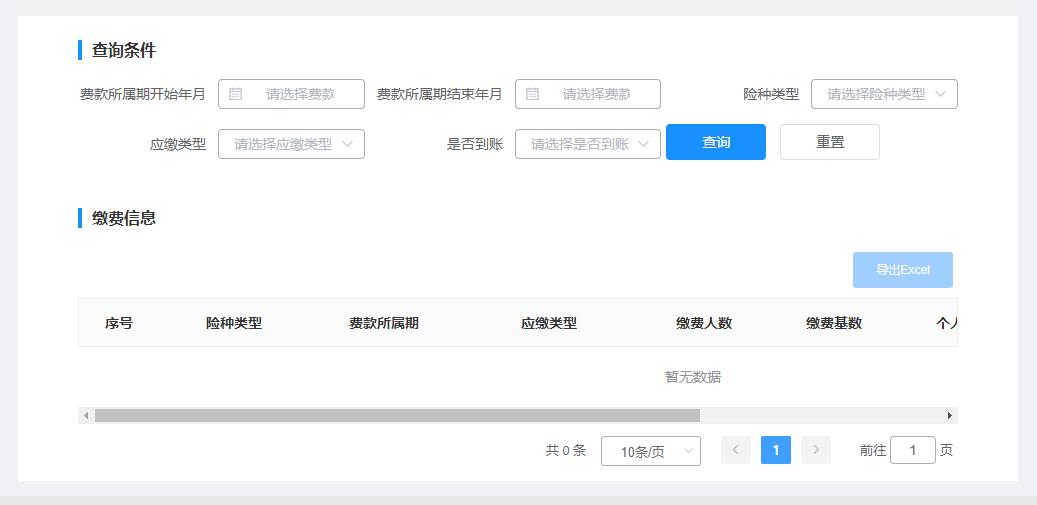Go to next page with right chevron
This screenshot has width=1037, height=505.
coord(815,450)
